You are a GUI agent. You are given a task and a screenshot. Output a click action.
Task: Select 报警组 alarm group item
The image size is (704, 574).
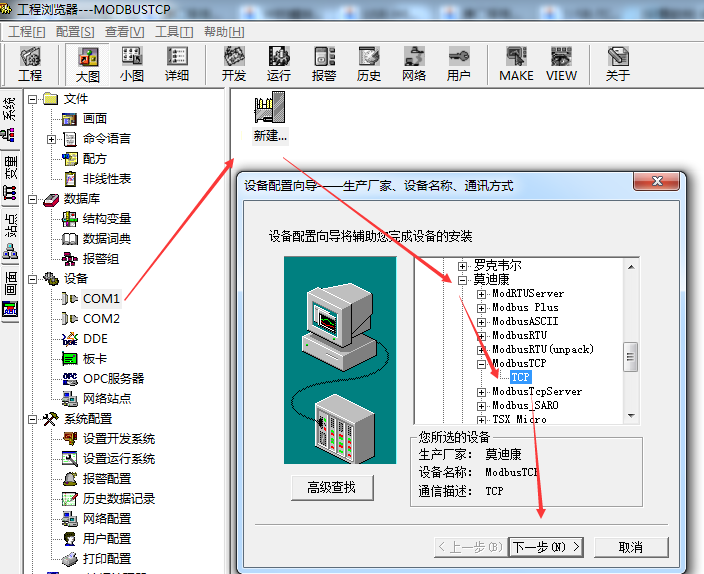point(101,259)
